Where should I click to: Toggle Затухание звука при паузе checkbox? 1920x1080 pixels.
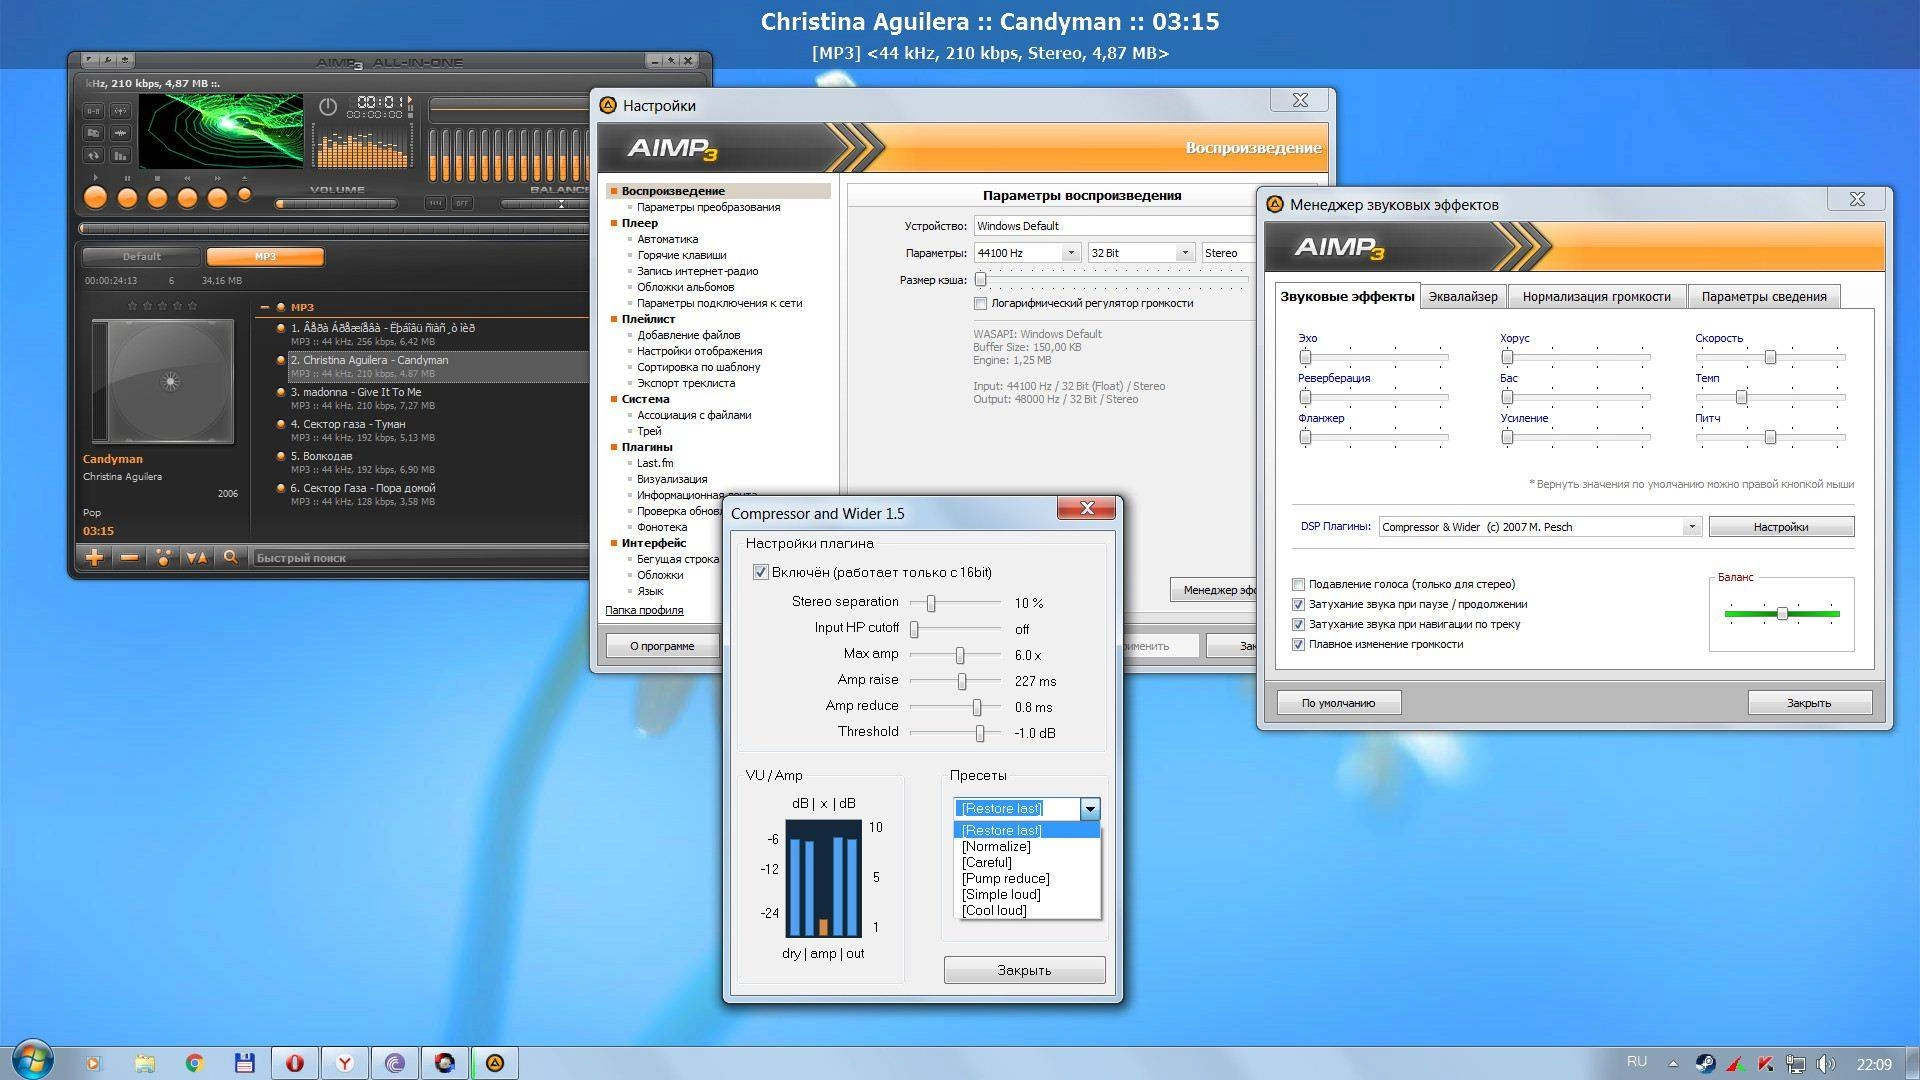[1298, 605]
